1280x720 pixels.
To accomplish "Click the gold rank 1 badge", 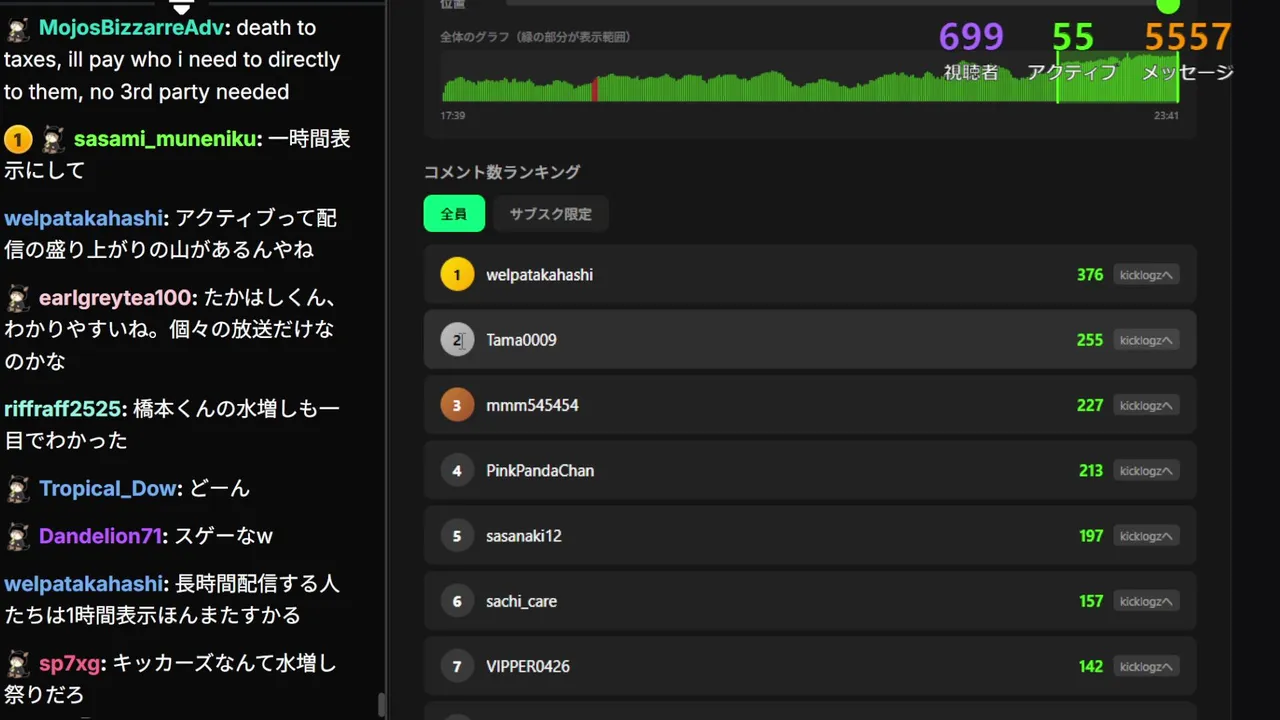I will click(457, 275).
